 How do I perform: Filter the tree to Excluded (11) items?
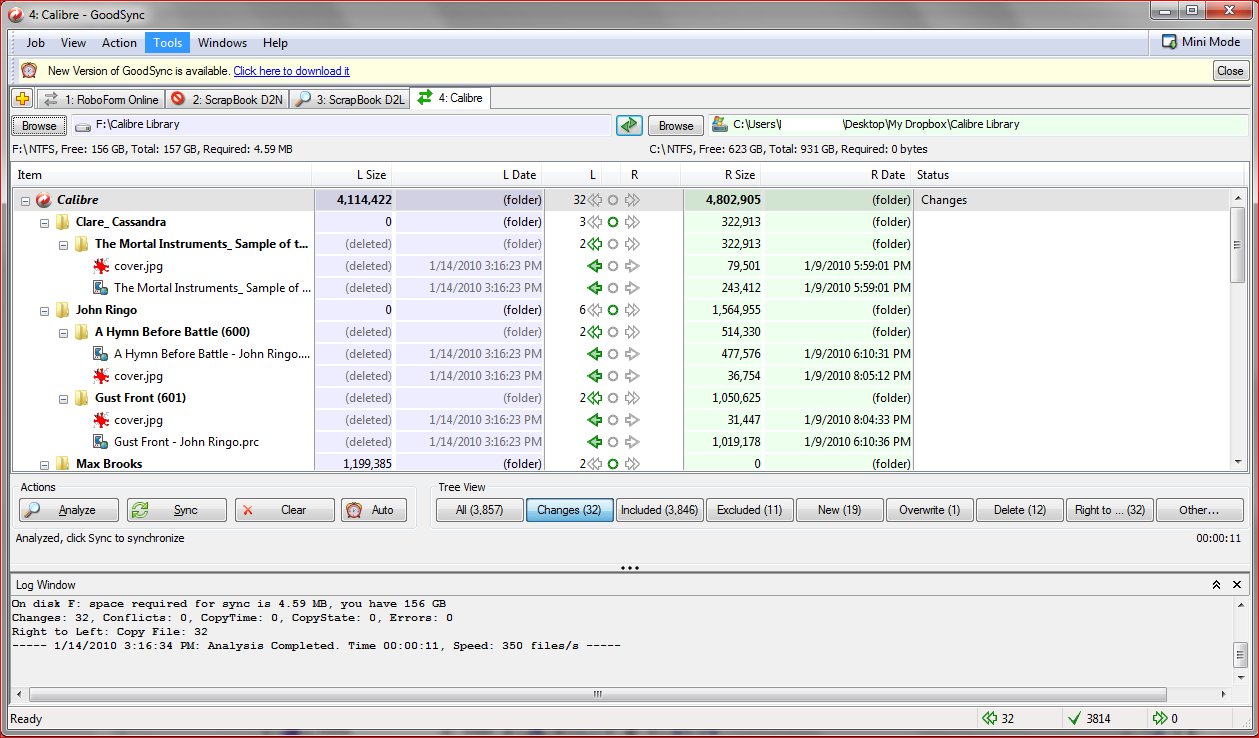(748, 510)
